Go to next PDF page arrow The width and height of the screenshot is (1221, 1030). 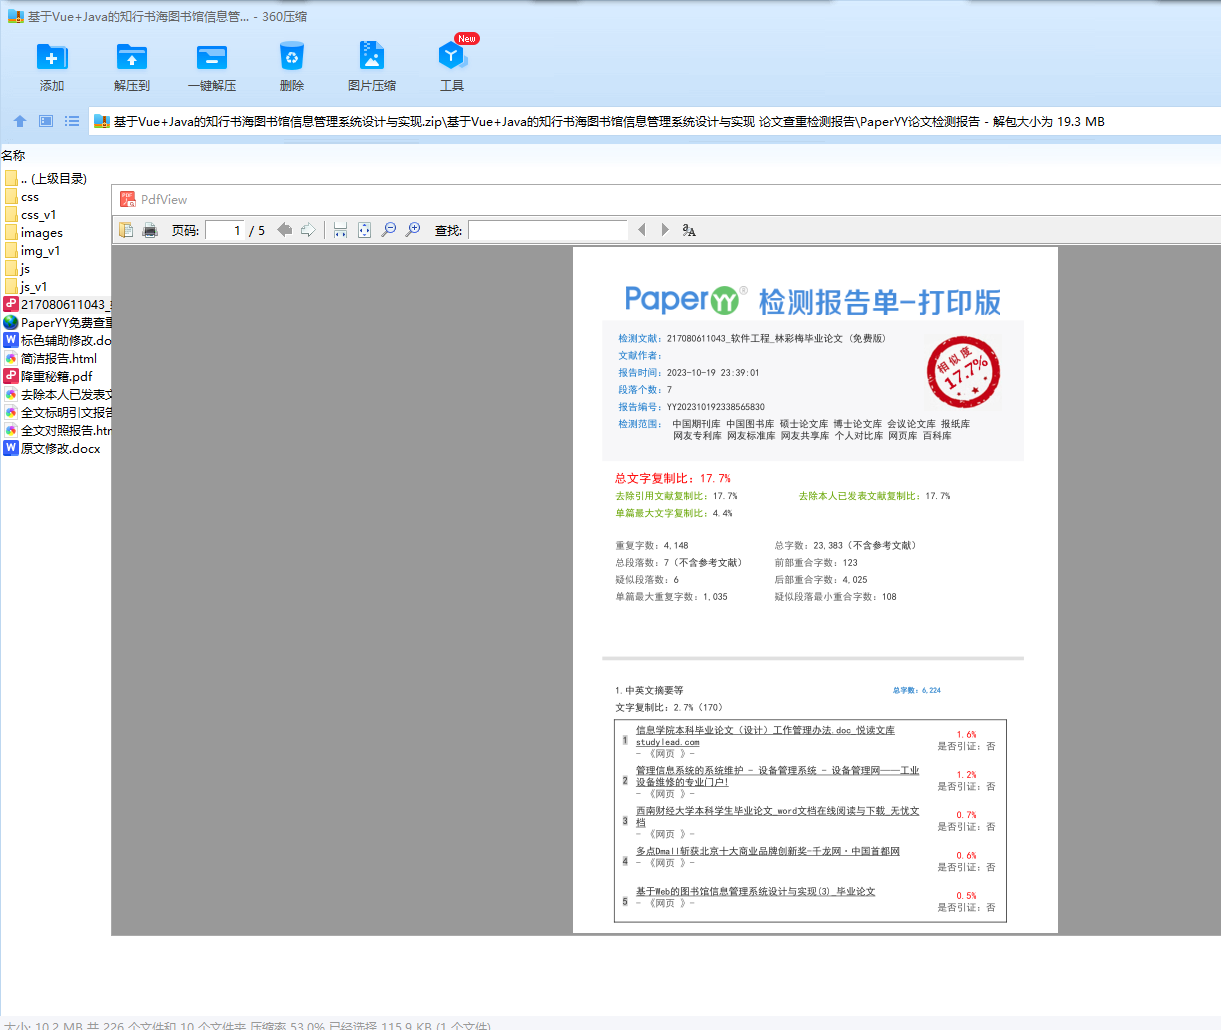tap(308, 230)
